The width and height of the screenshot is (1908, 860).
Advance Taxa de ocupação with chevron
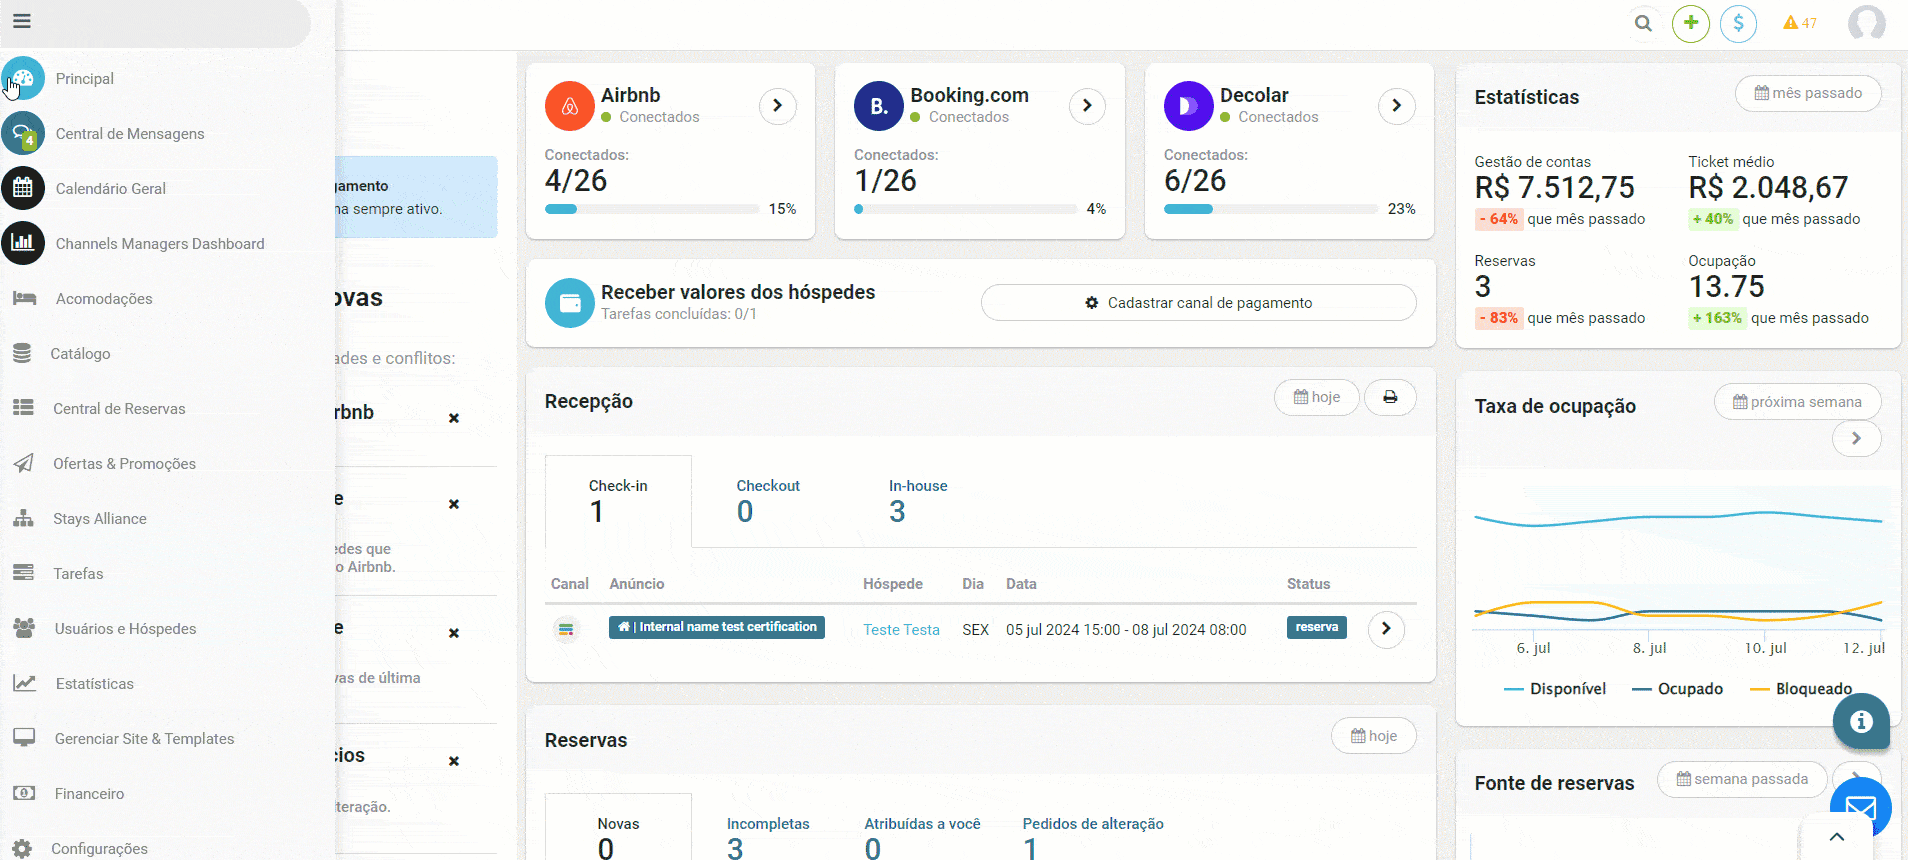click(x=1857, y=438)
